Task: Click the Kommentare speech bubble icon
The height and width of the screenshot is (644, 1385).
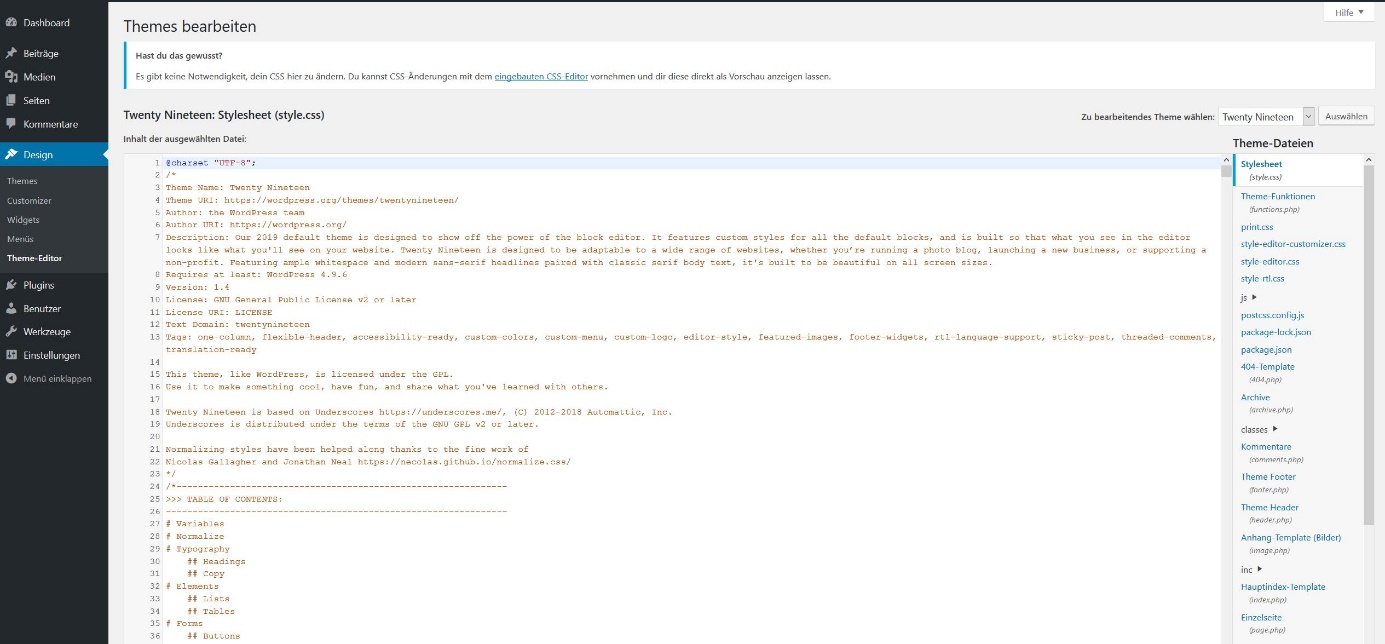Action: pyautogui.click(x=11, y=124)
